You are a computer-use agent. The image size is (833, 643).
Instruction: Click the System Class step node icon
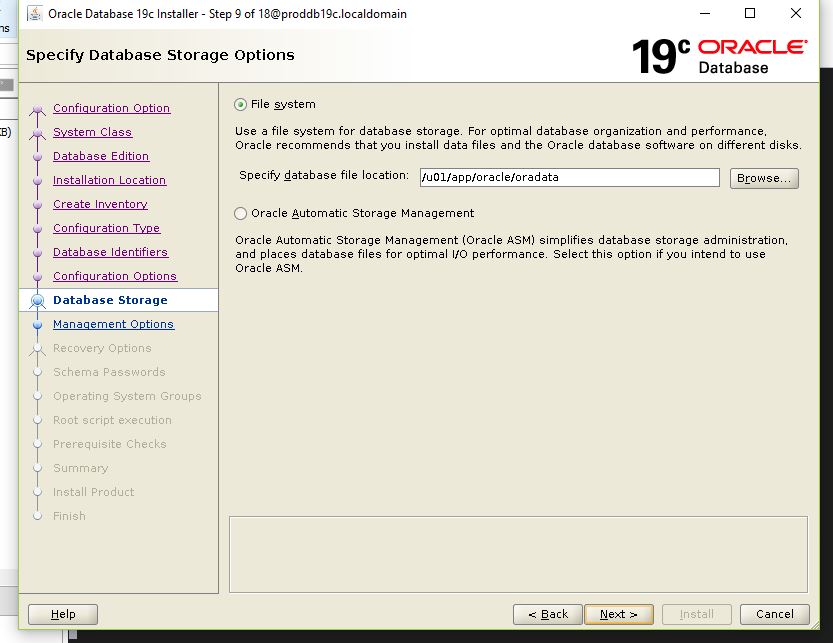37,133
